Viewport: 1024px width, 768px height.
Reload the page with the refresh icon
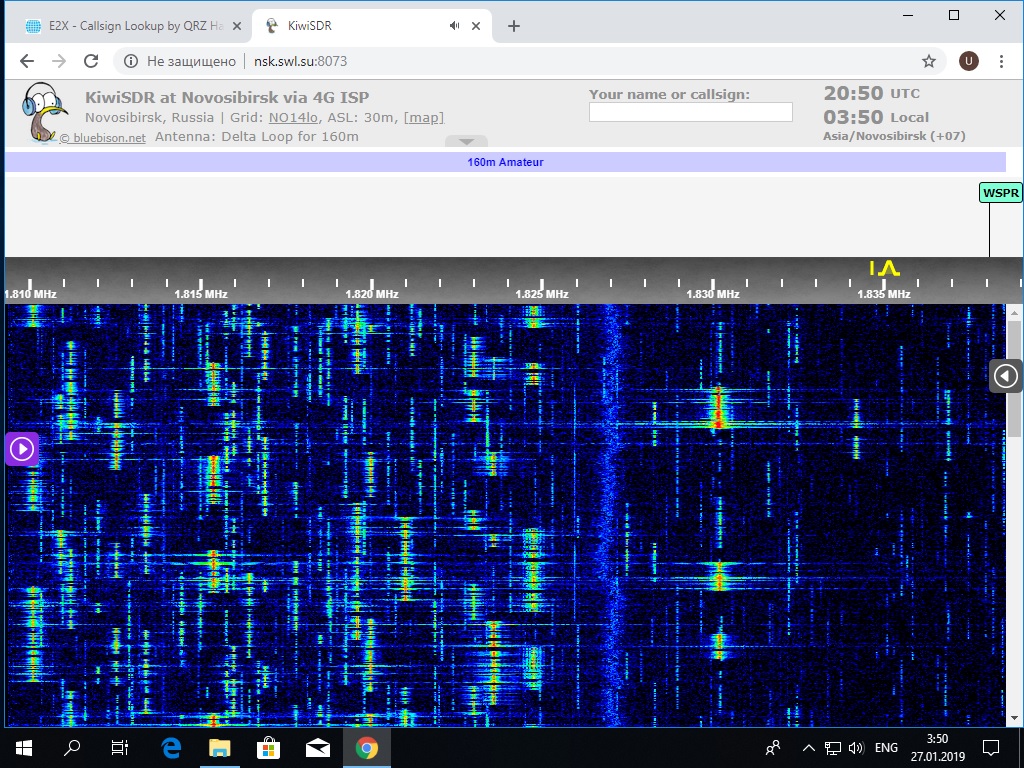coord(91,61)
